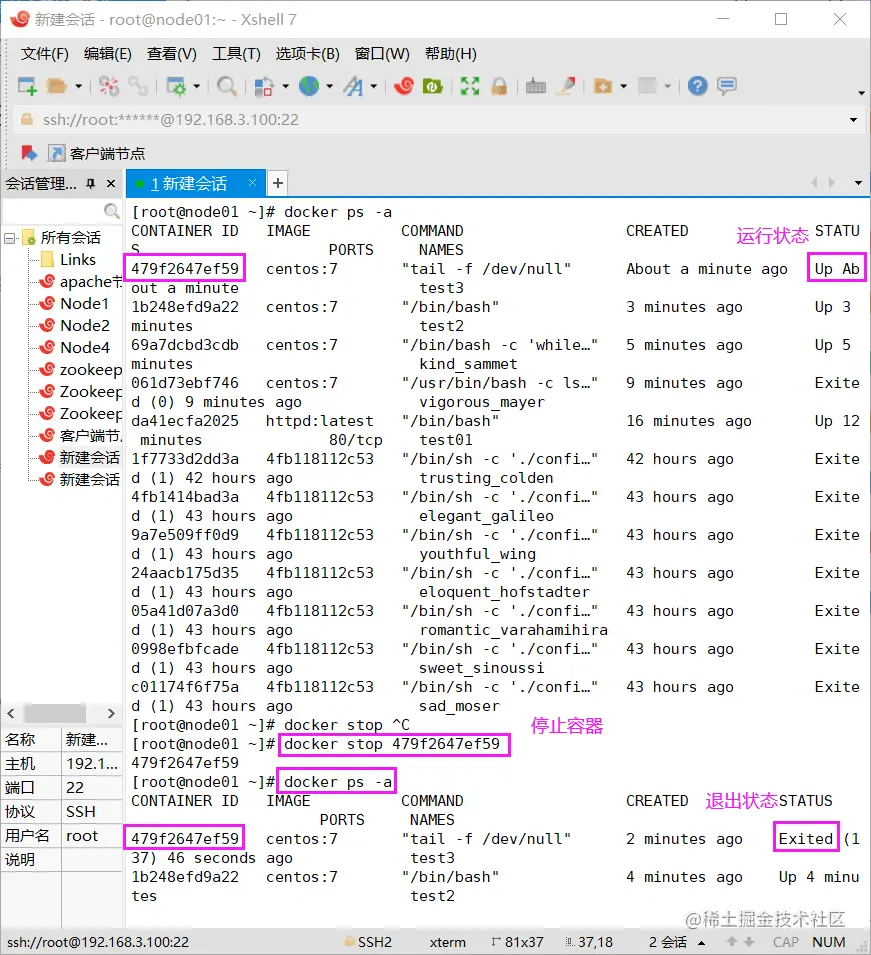The image size is (871, 955).
Task: Close the session manager panel
Action: tap(110, 184)
